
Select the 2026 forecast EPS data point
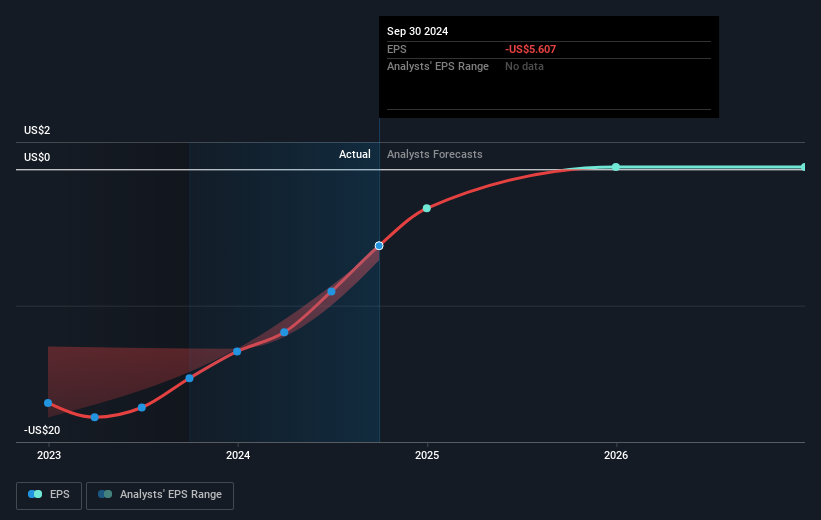click(616, 167)
